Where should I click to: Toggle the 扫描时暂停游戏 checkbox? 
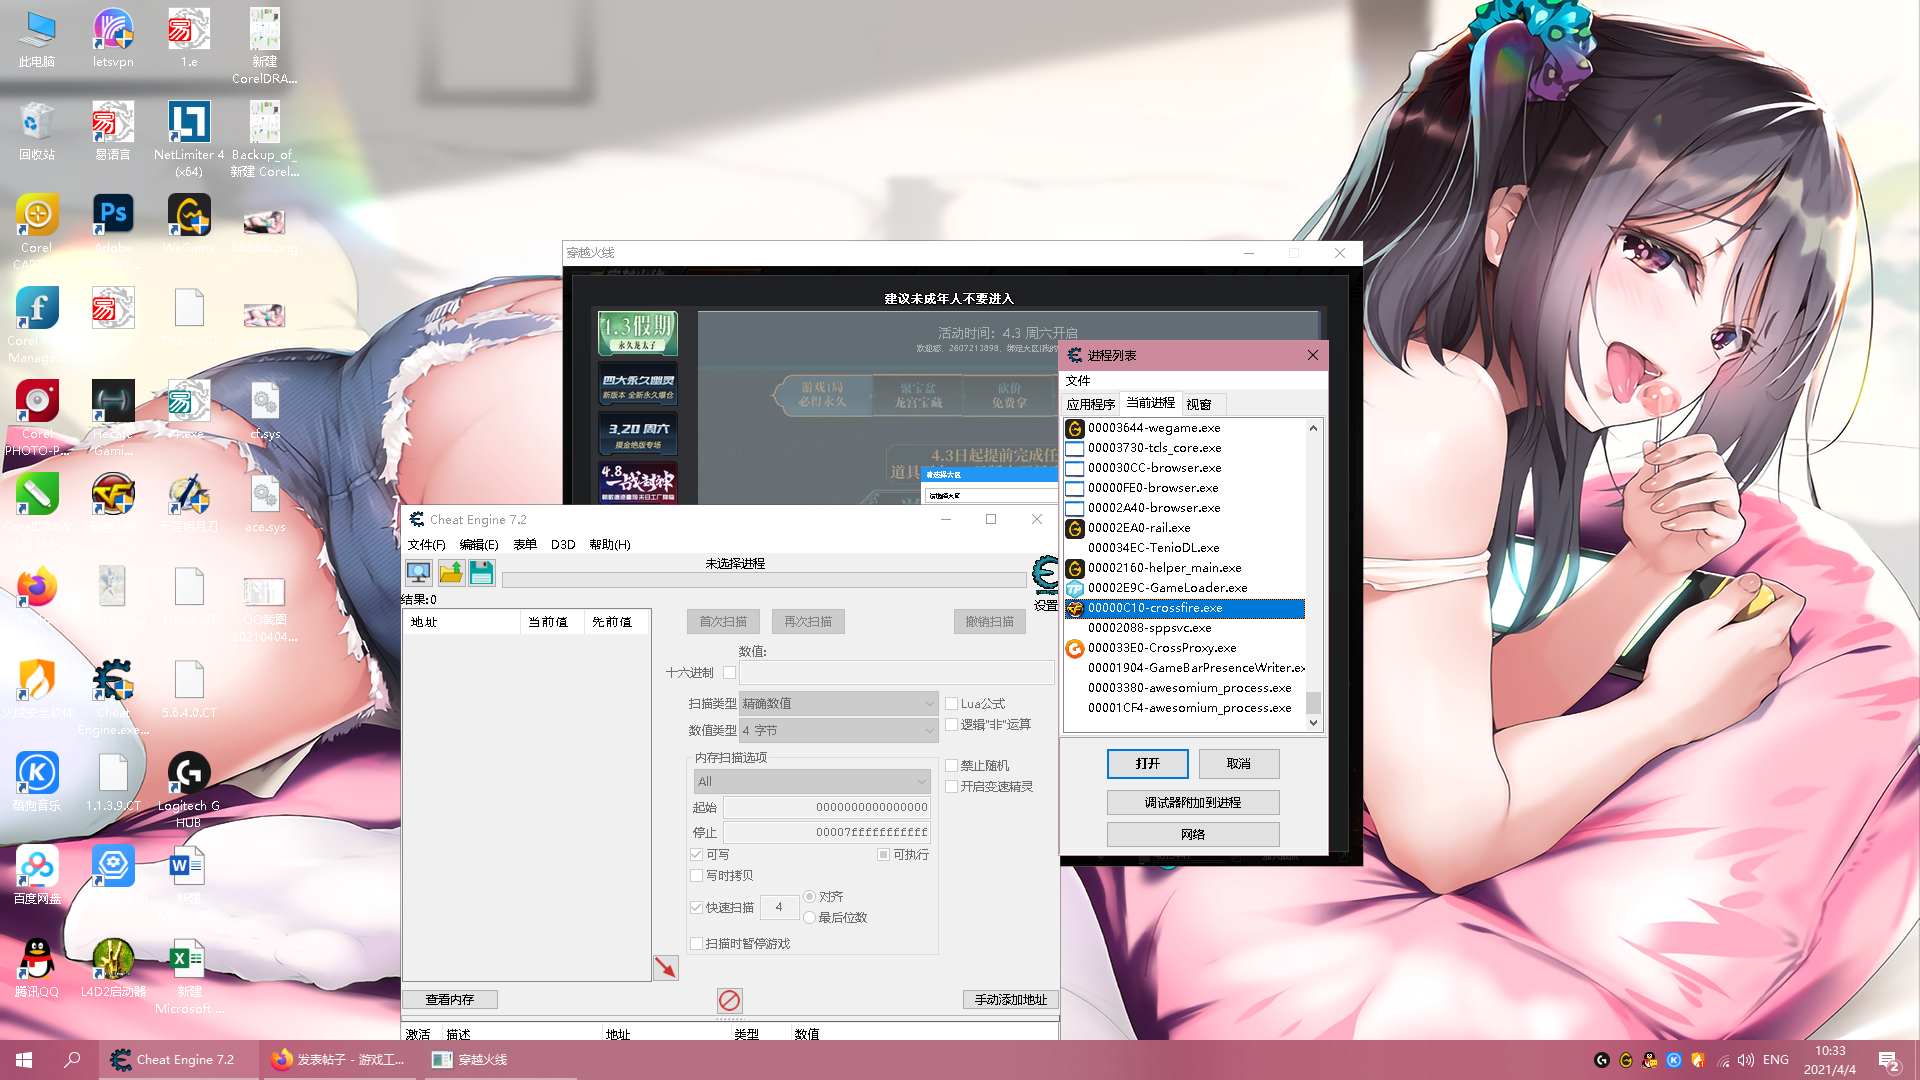(696, 944)
